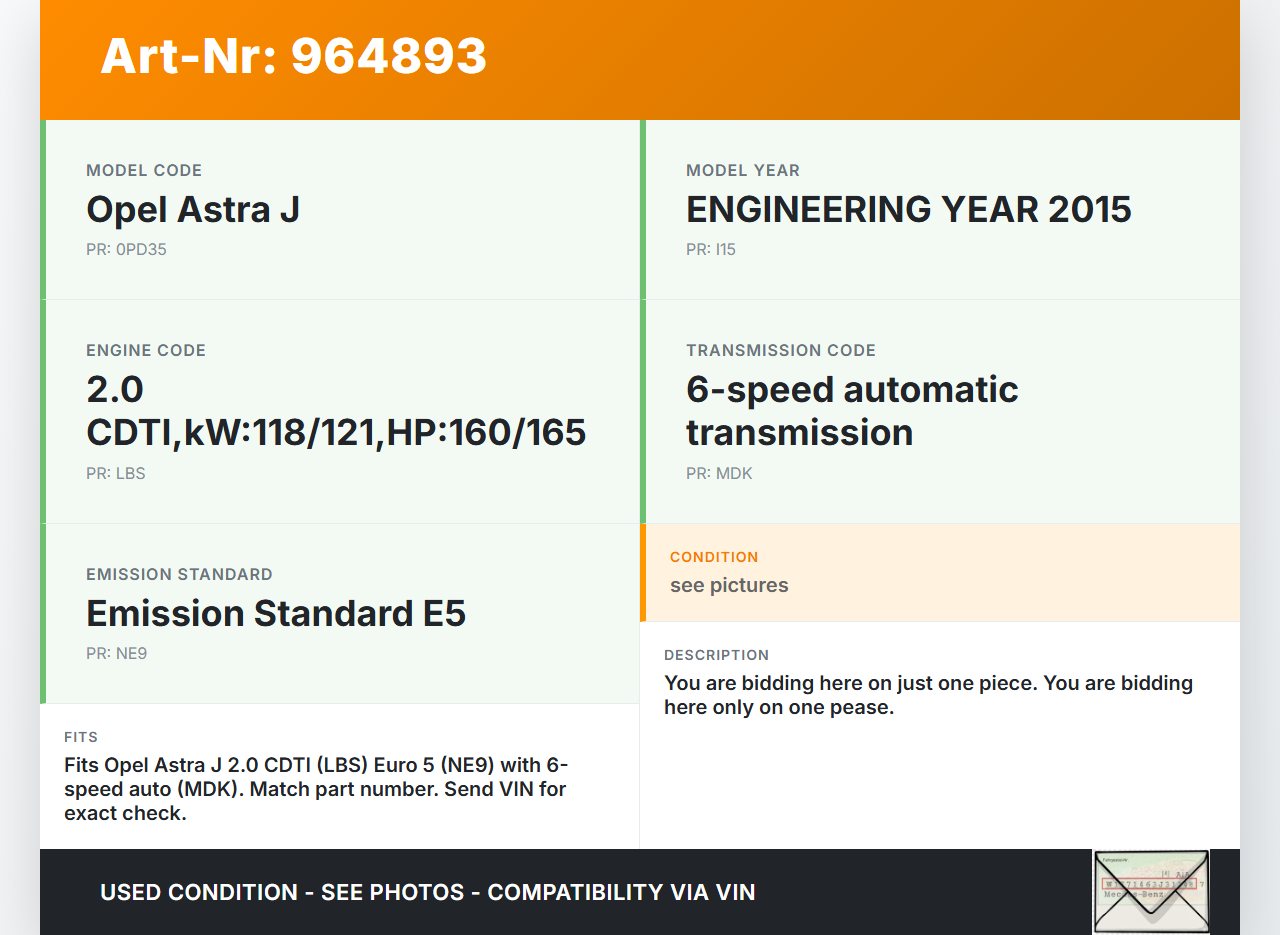This screenshot has height=935, width=1280.
Task: Click the PR: I15 code
Action: pos(710,250)
